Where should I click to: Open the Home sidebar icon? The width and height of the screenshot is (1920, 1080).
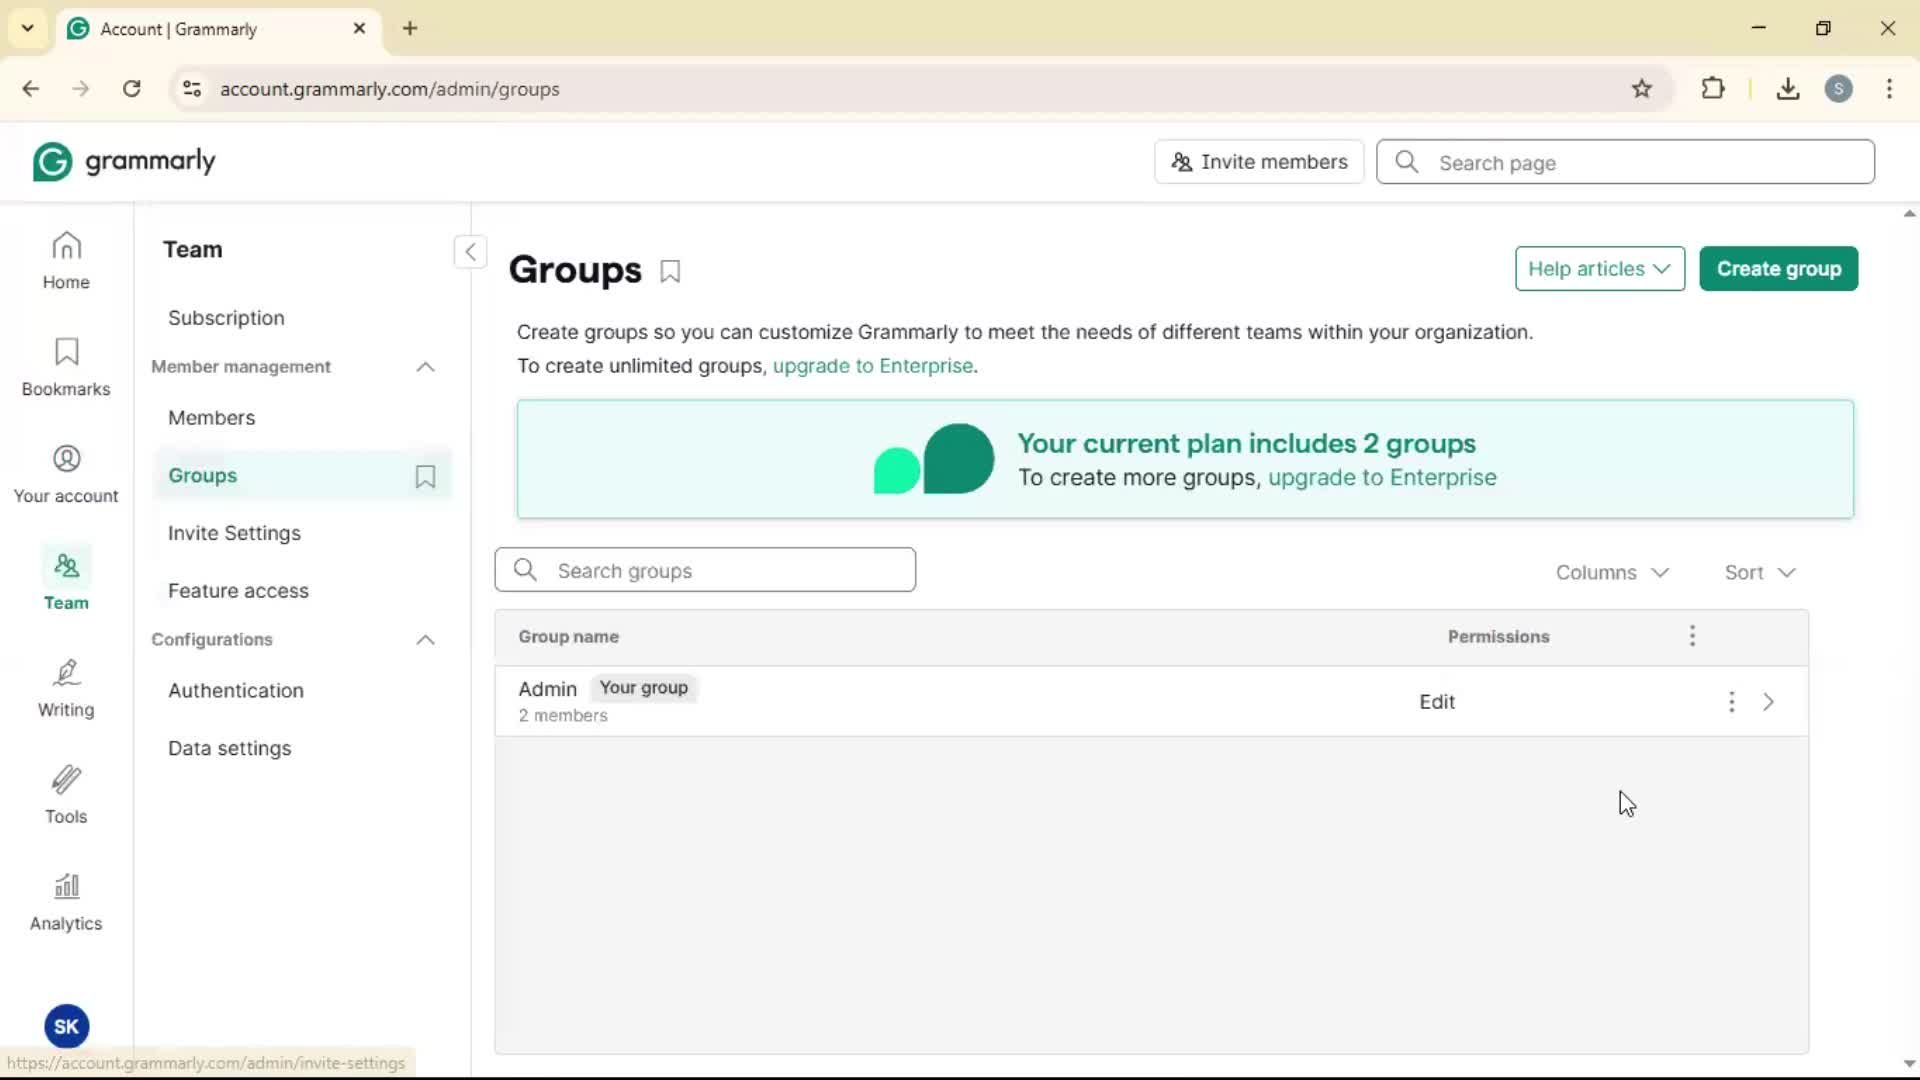pyautogui.click(x=66, y=260)
